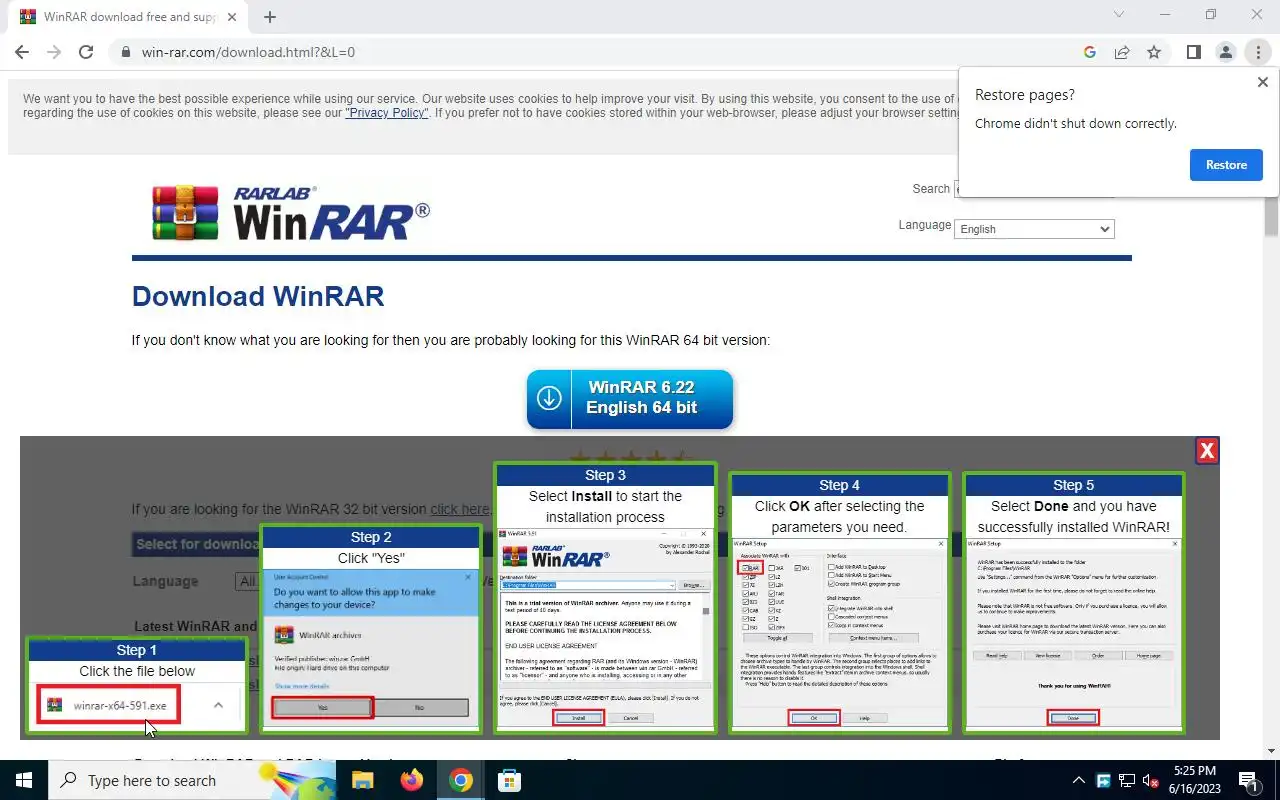Viewport: 1280px width, 800px height.
Task: Open the clock showing 5:25 PM
Action: tap(1193, 780)
